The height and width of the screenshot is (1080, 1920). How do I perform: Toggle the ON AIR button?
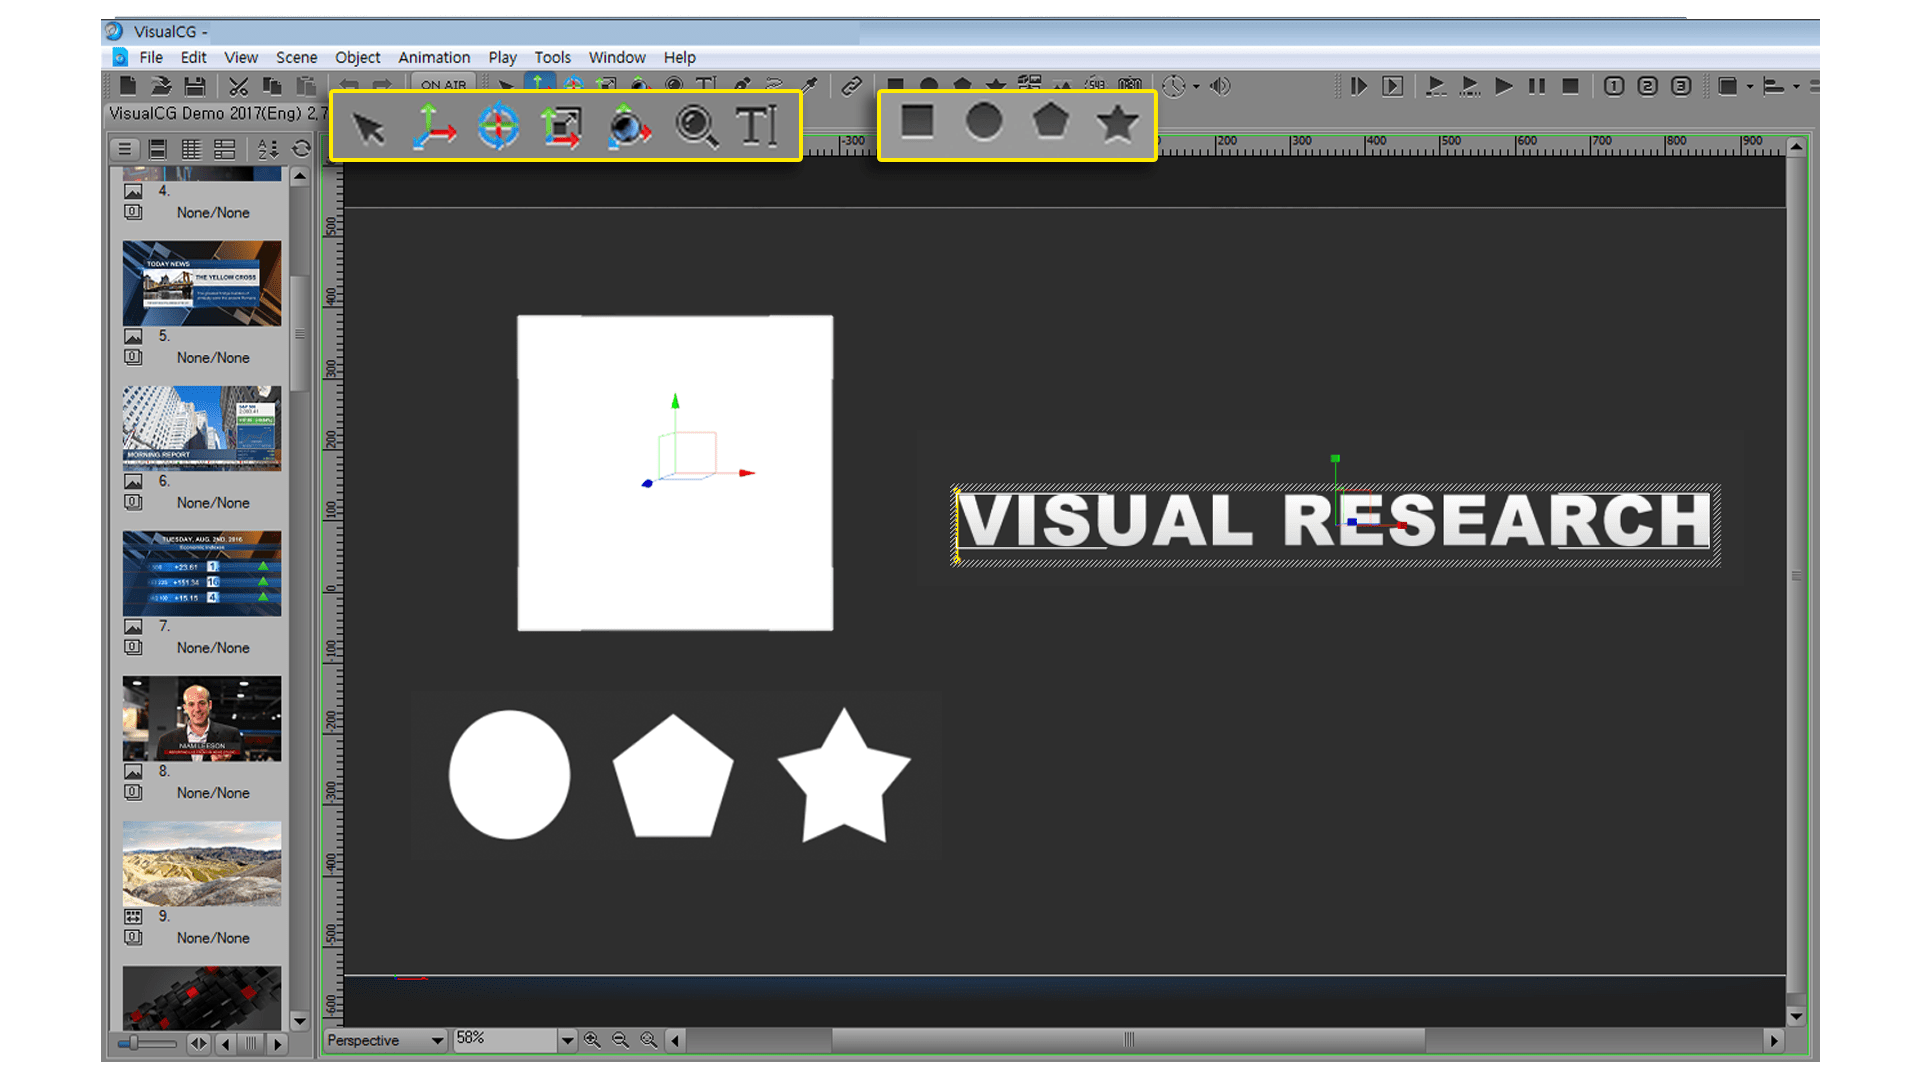point(443,84)
